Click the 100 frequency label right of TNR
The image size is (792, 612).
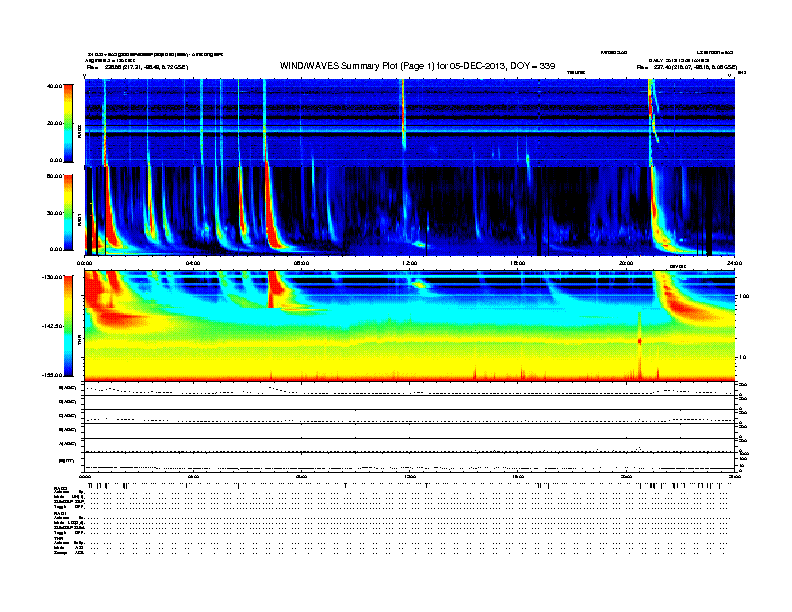point(744,296)
